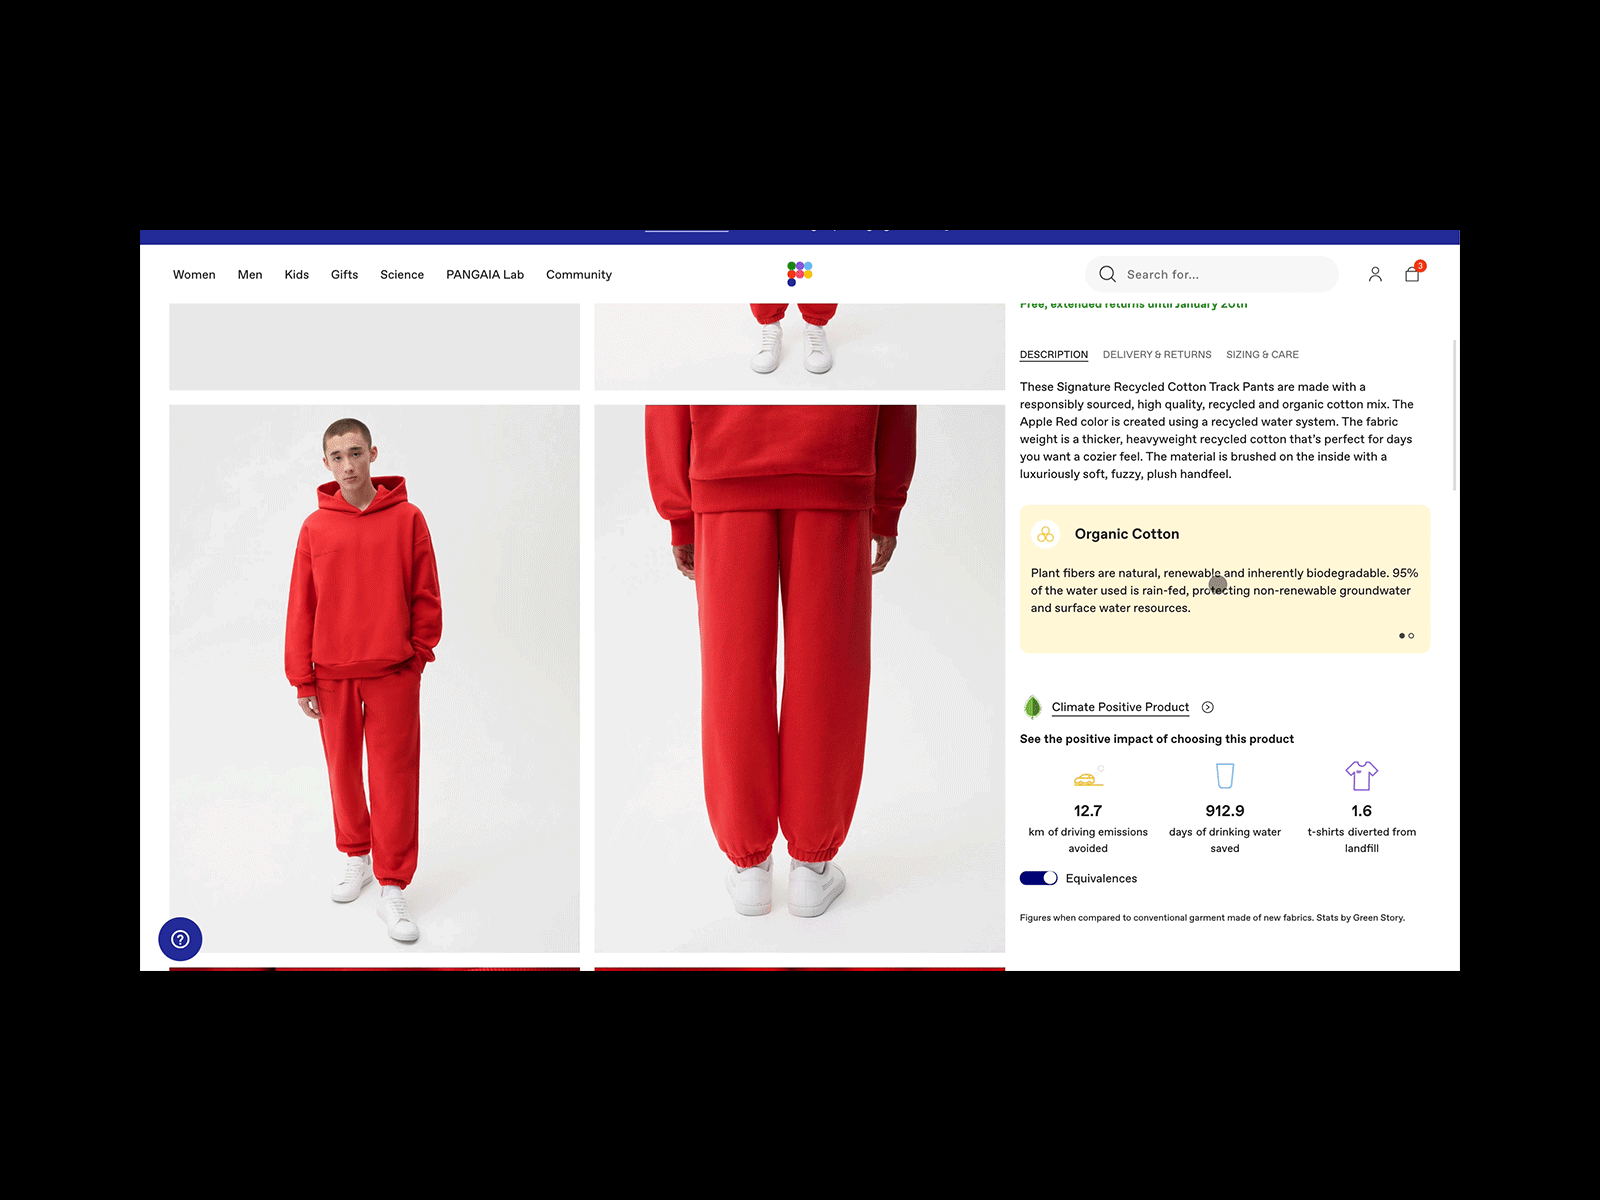Click the 1.6 t-shirts diverted value
The width and height of the screenshot is (1600, 1200).
coord(1362,811)
